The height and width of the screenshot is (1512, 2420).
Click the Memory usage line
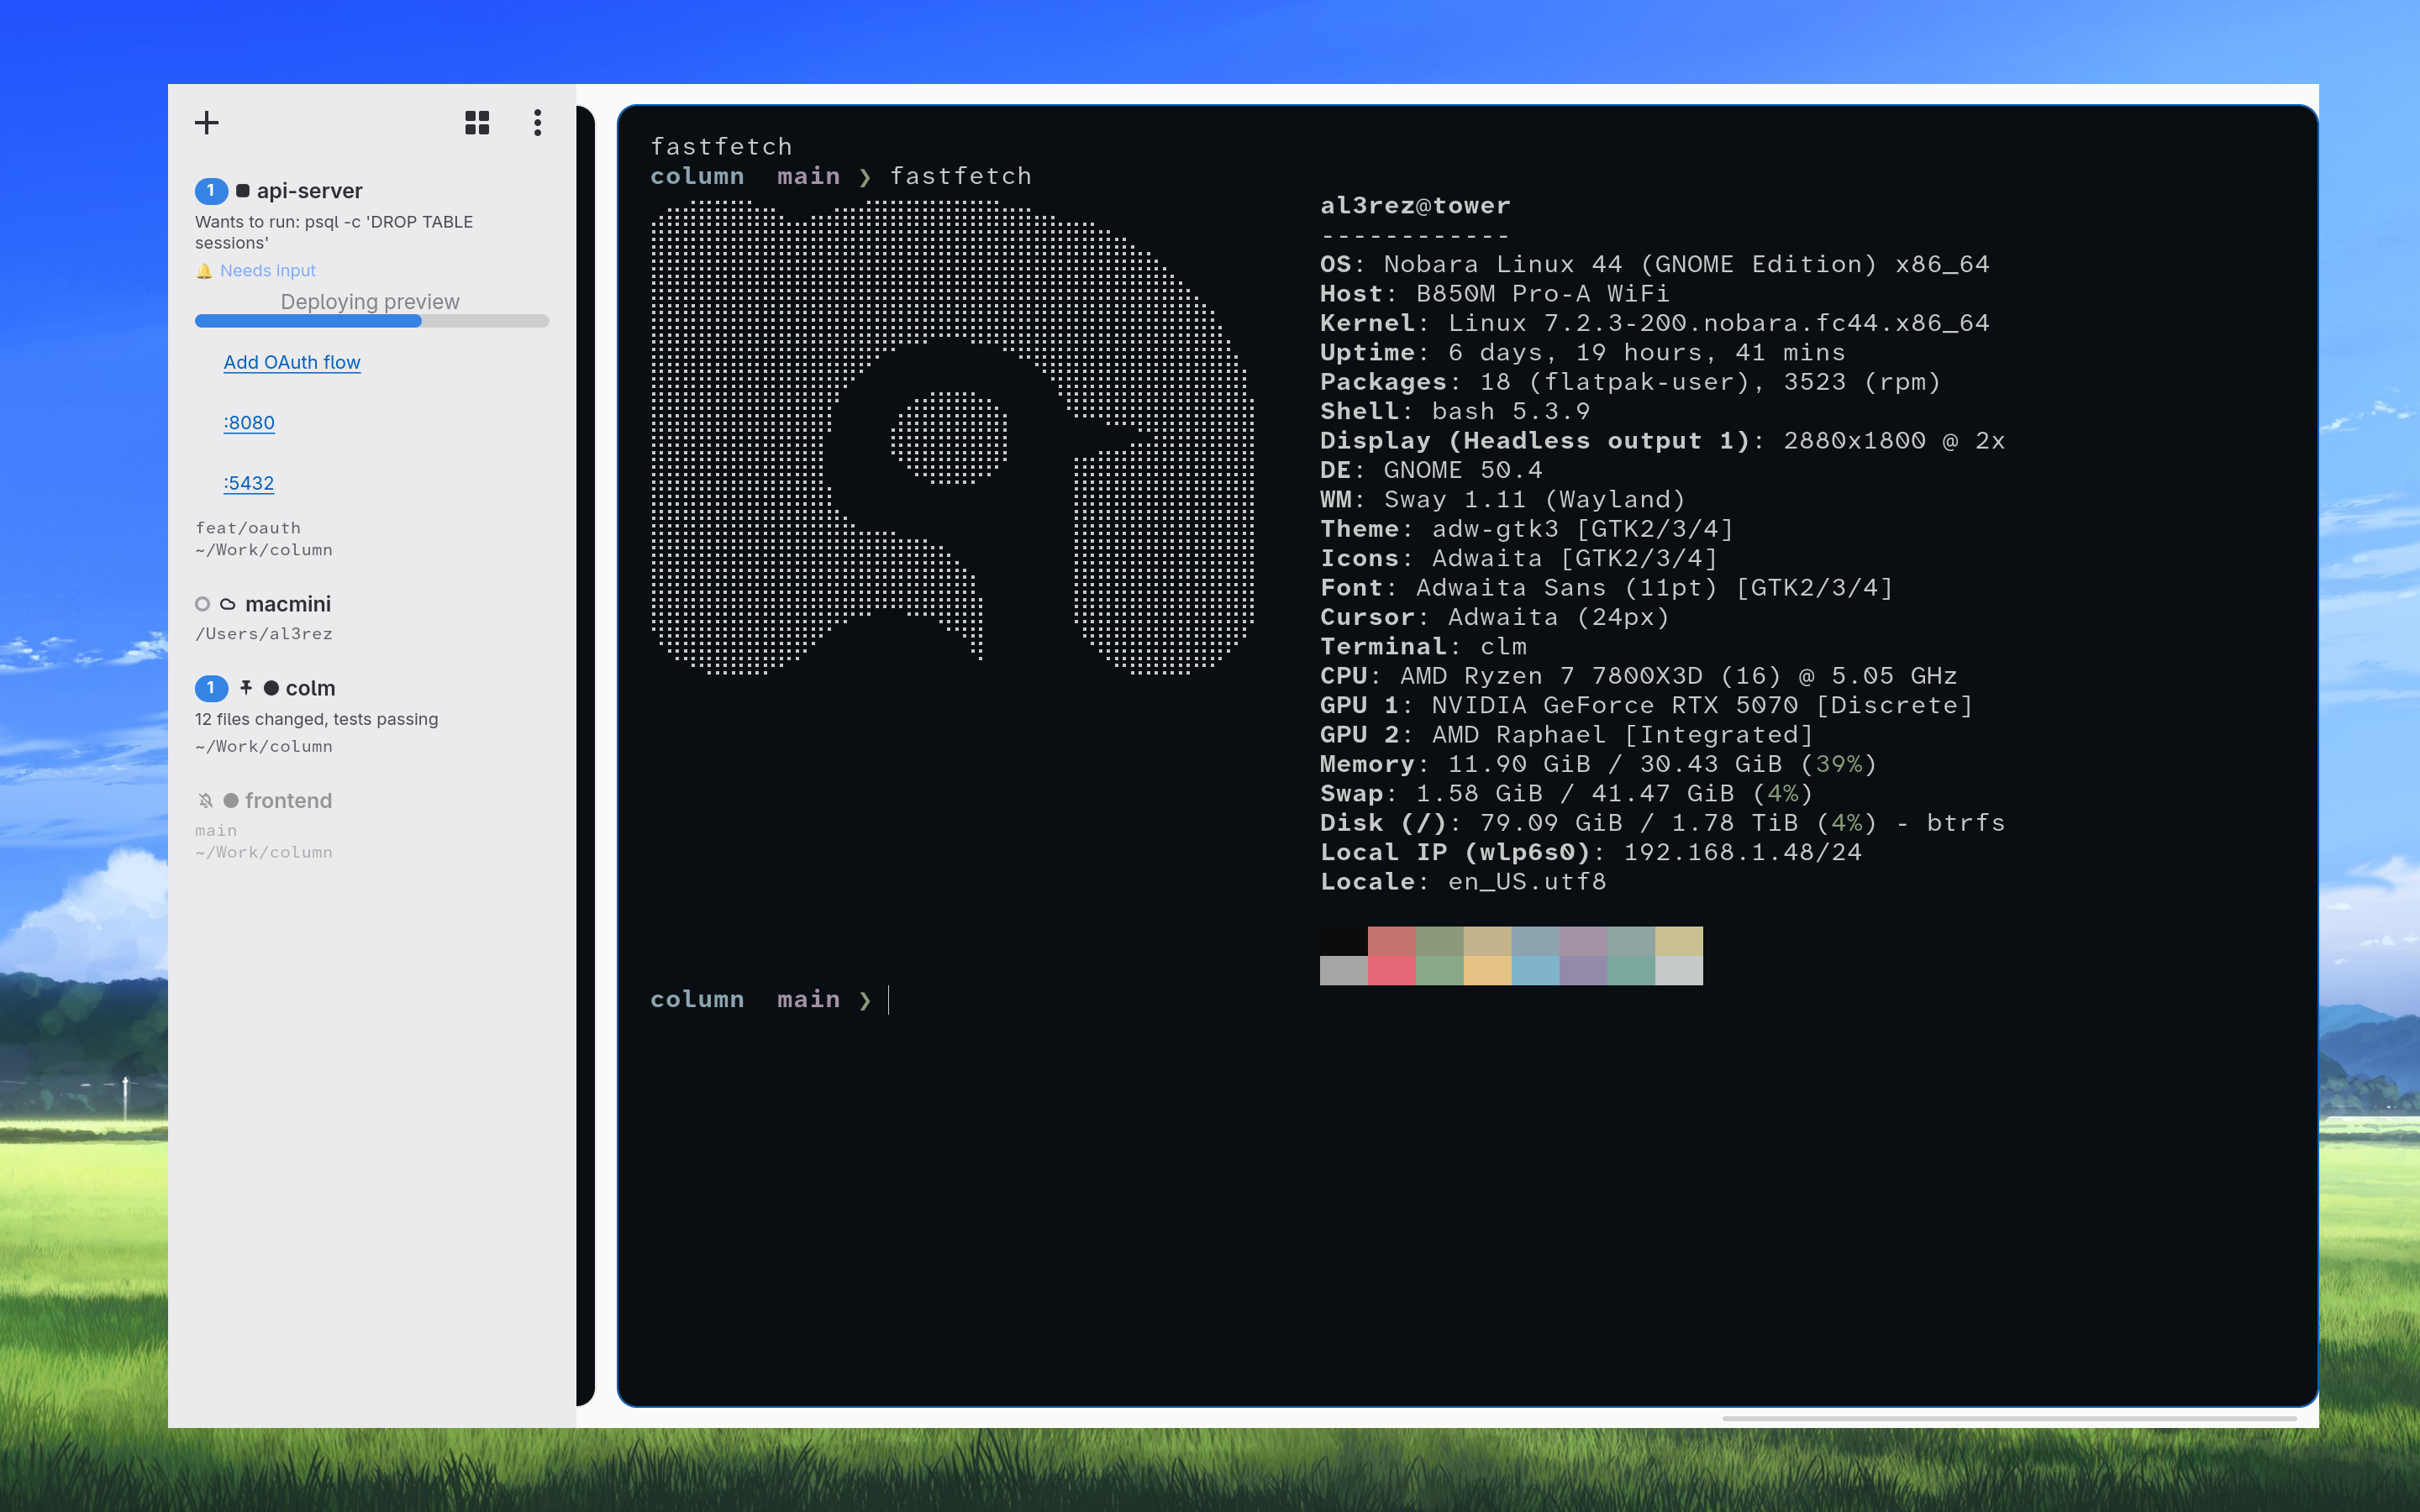coord(1599,764)
